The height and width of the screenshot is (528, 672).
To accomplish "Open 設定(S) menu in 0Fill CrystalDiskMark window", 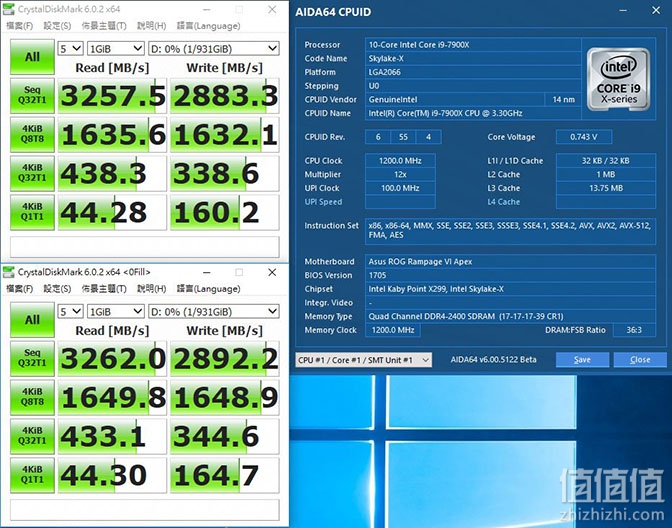I will coord(57,288).
